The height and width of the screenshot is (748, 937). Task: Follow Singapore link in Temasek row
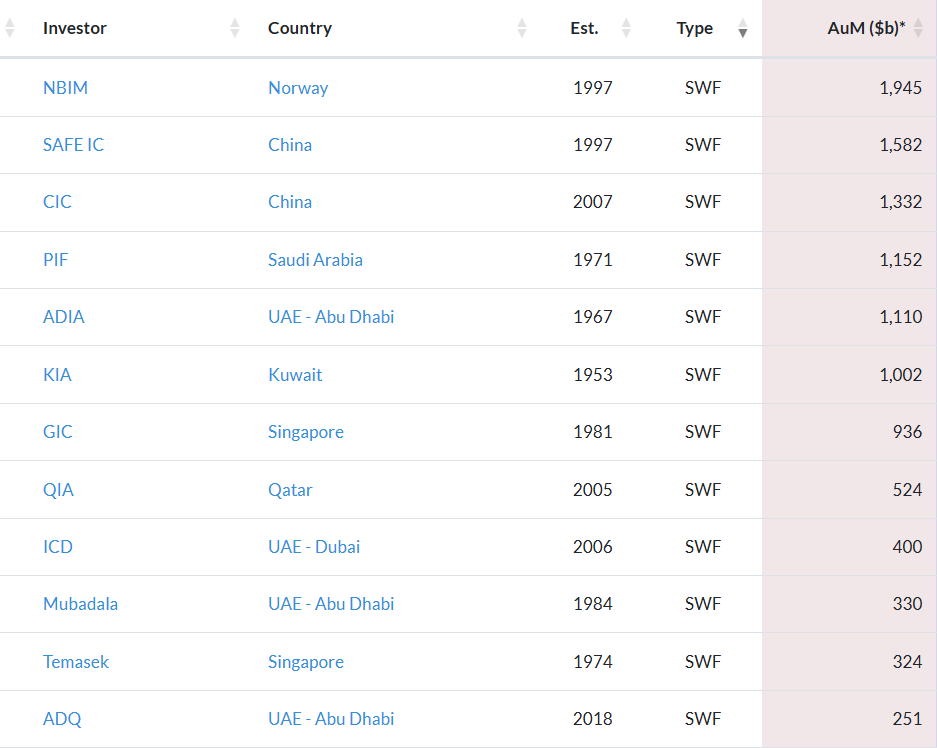tap(306, 663)
